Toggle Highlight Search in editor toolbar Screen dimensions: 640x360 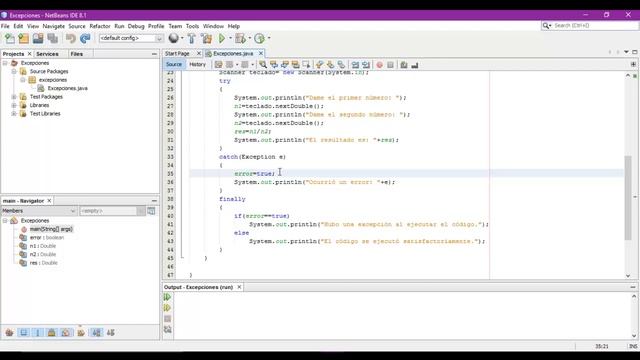[x=296, y=64]
